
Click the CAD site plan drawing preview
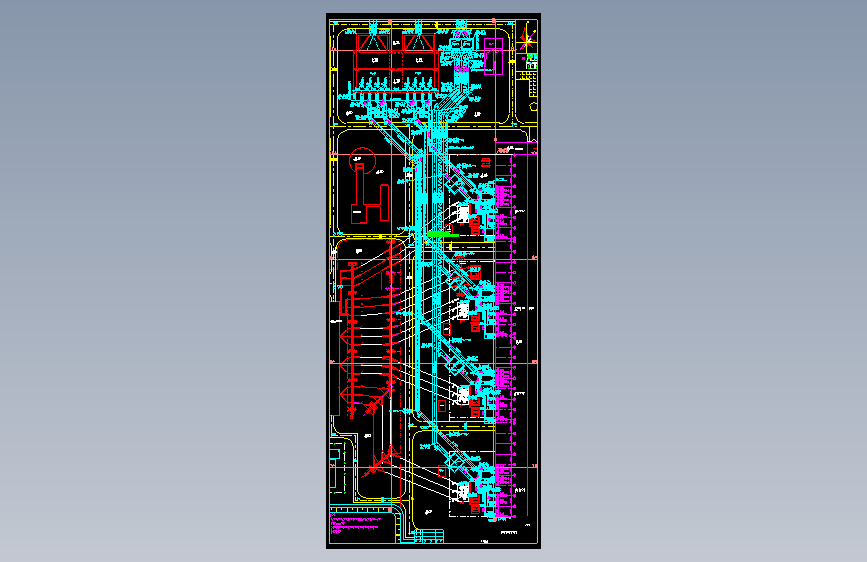[x=434, y=281]
